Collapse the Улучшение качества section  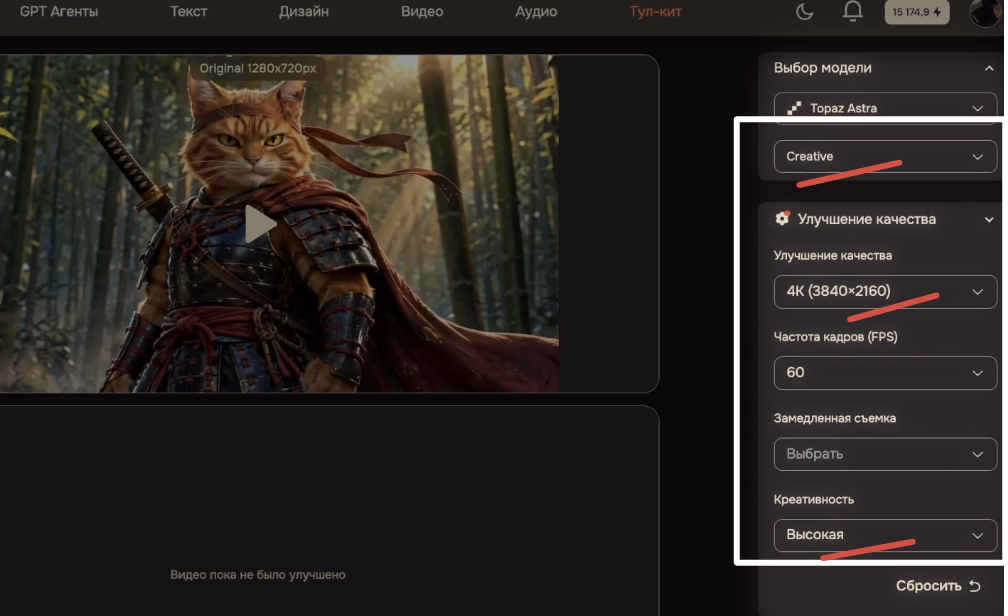[989, 219]
